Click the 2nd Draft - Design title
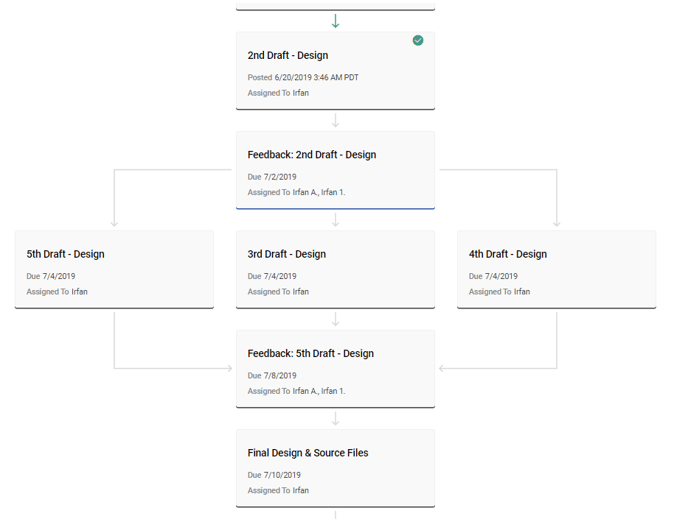 [288, 55]
